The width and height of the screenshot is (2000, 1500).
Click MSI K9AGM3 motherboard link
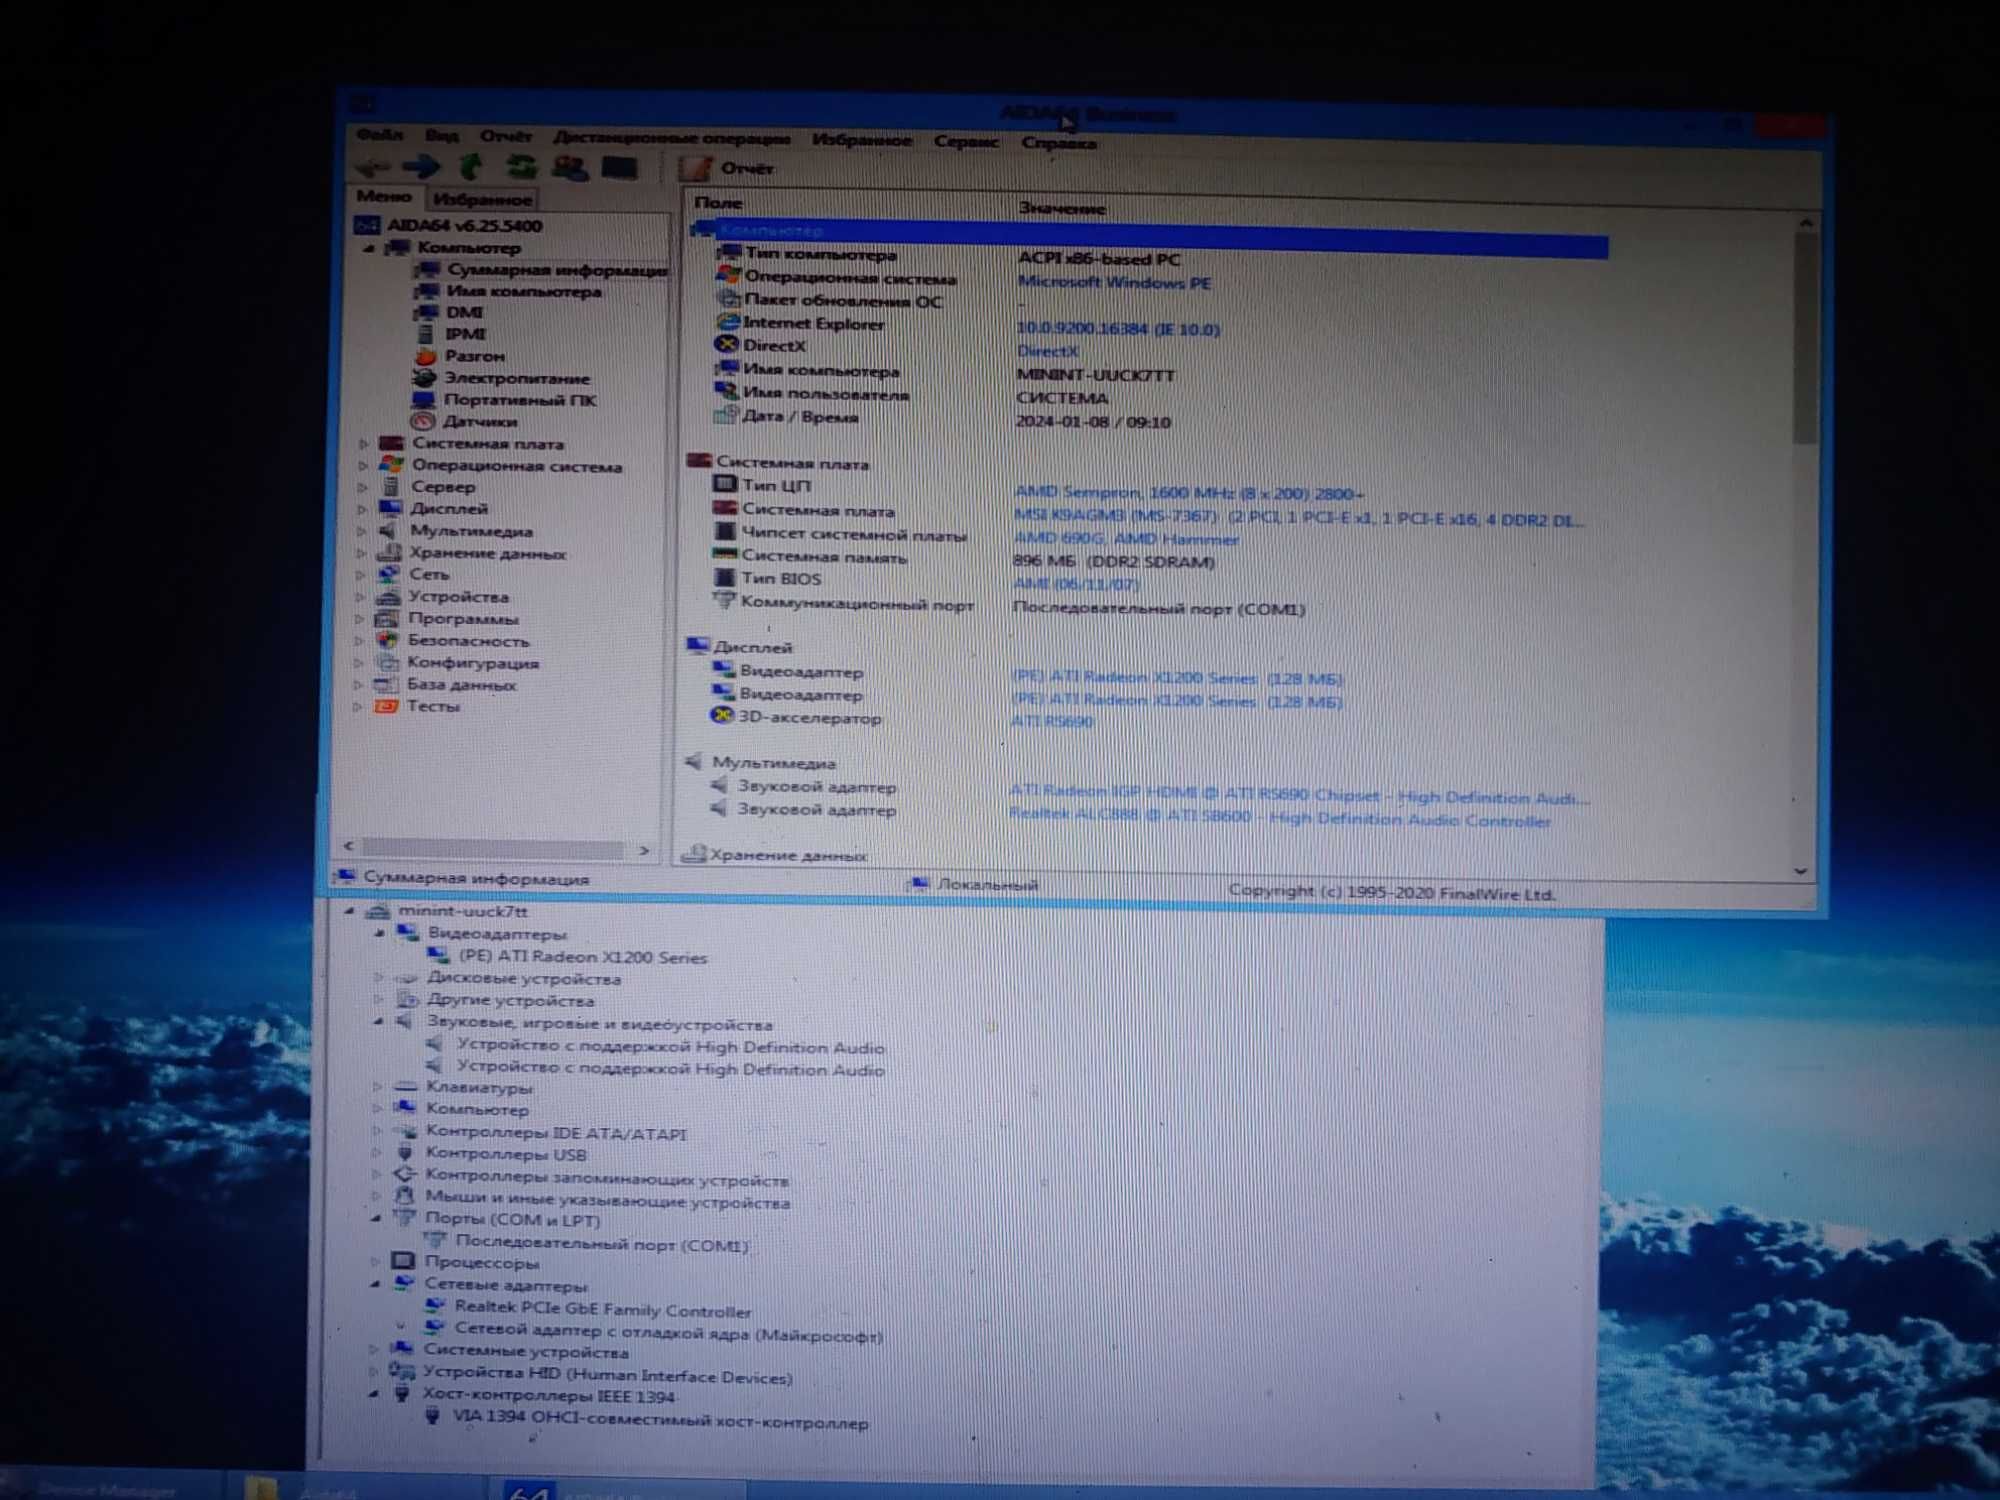1299,518
